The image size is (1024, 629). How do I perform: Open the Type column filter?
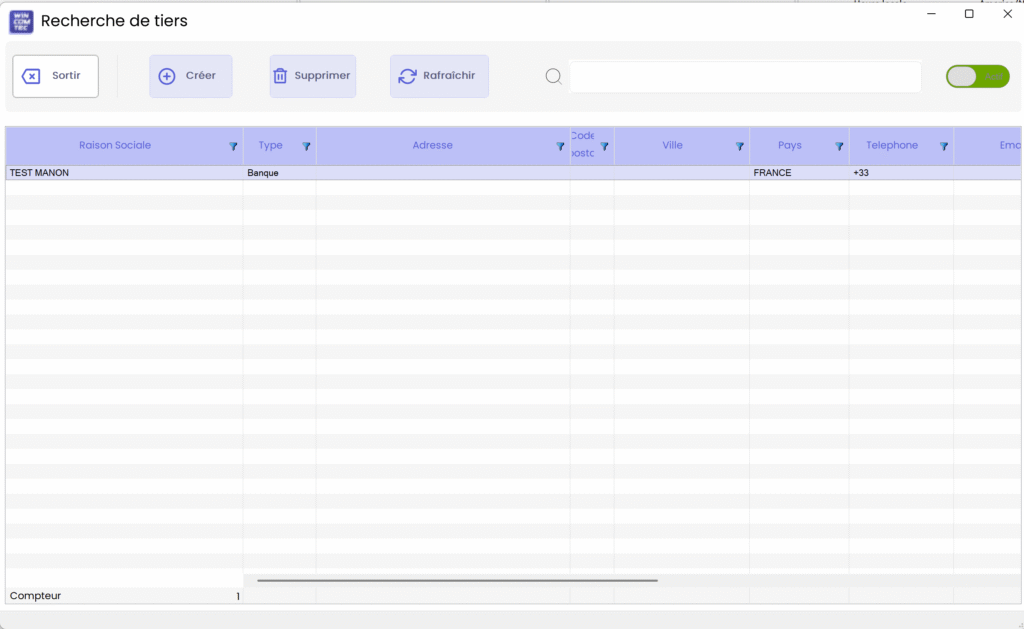pyautogui.click(x=306, y=147)
